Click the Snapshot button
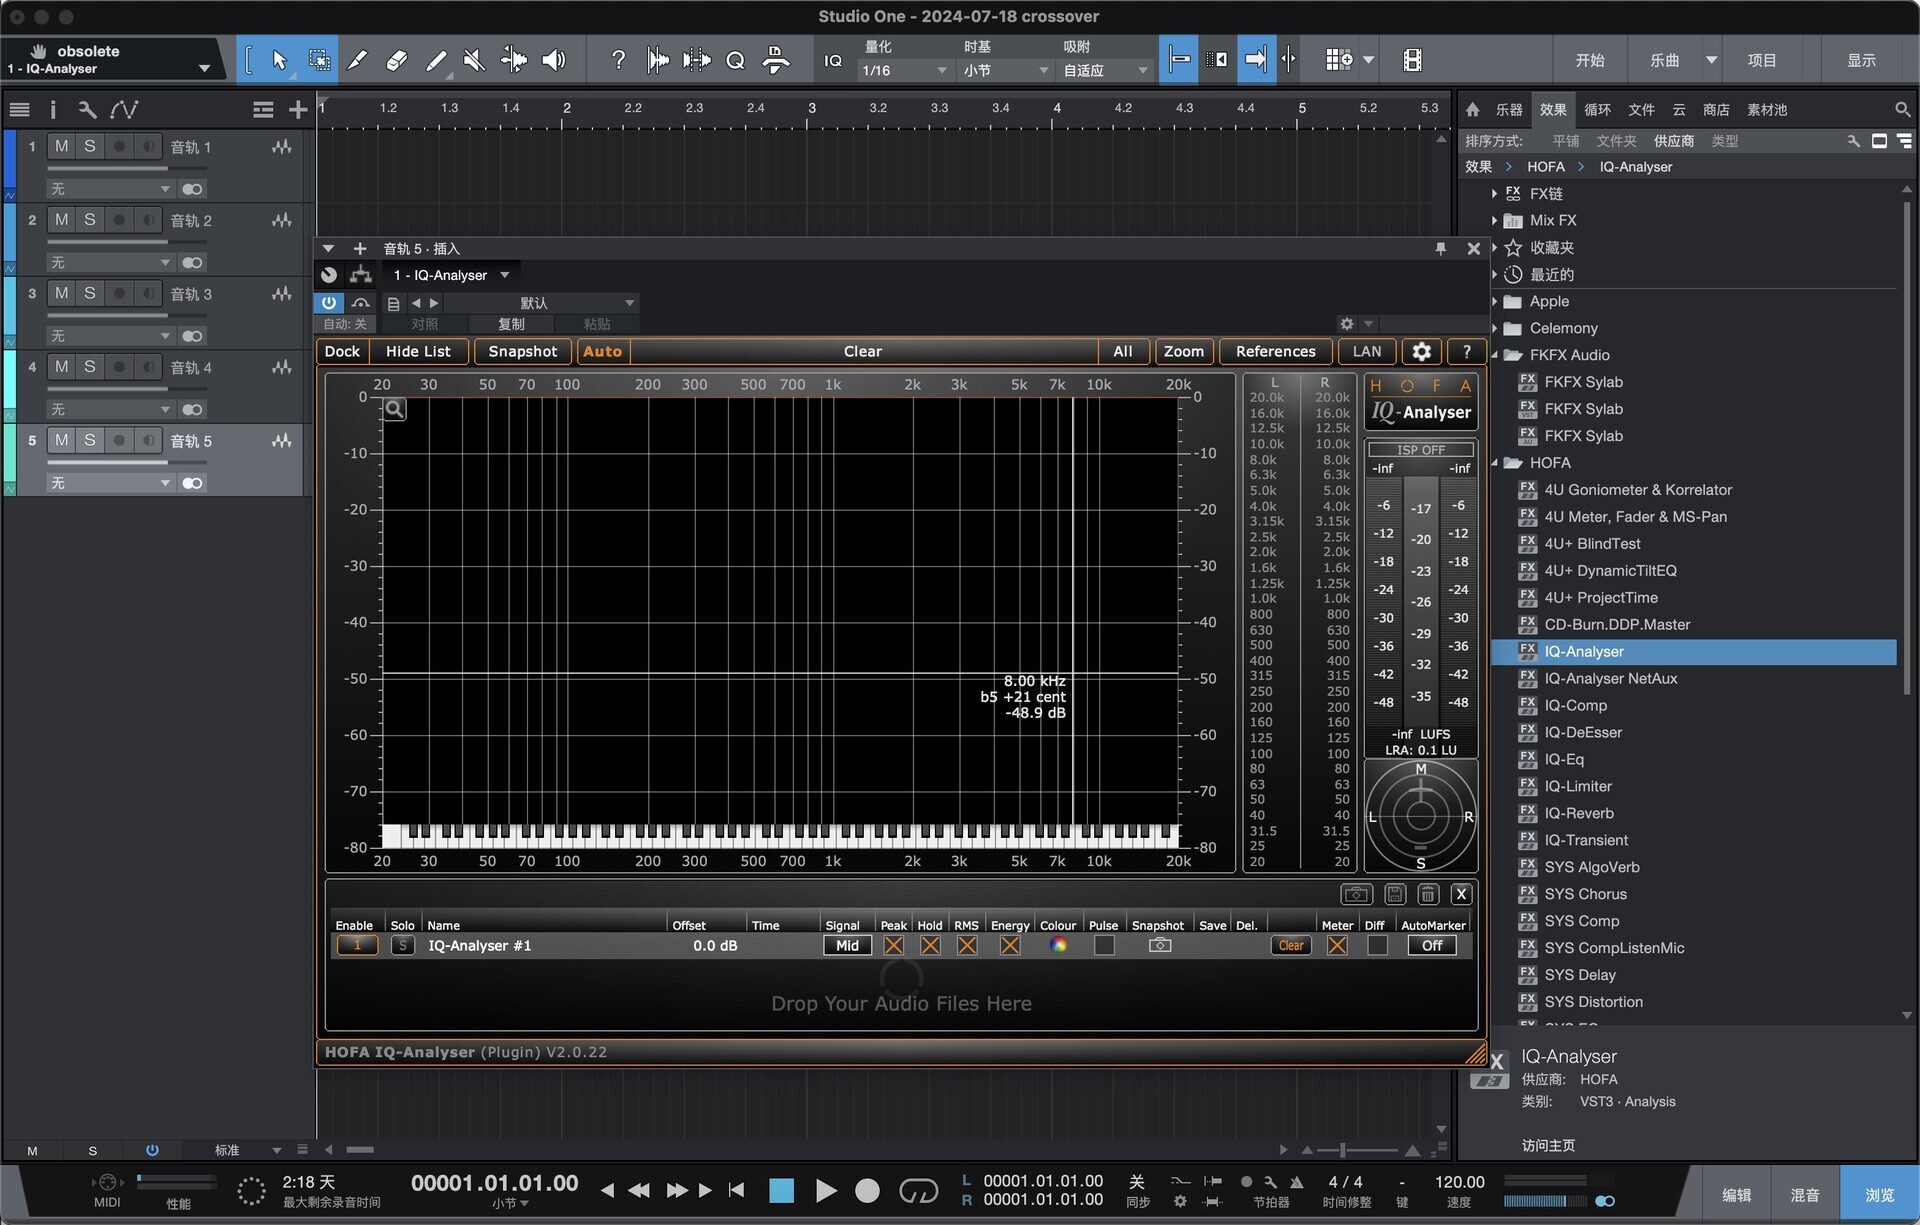 pyautogui.click(x=522, y=351)
